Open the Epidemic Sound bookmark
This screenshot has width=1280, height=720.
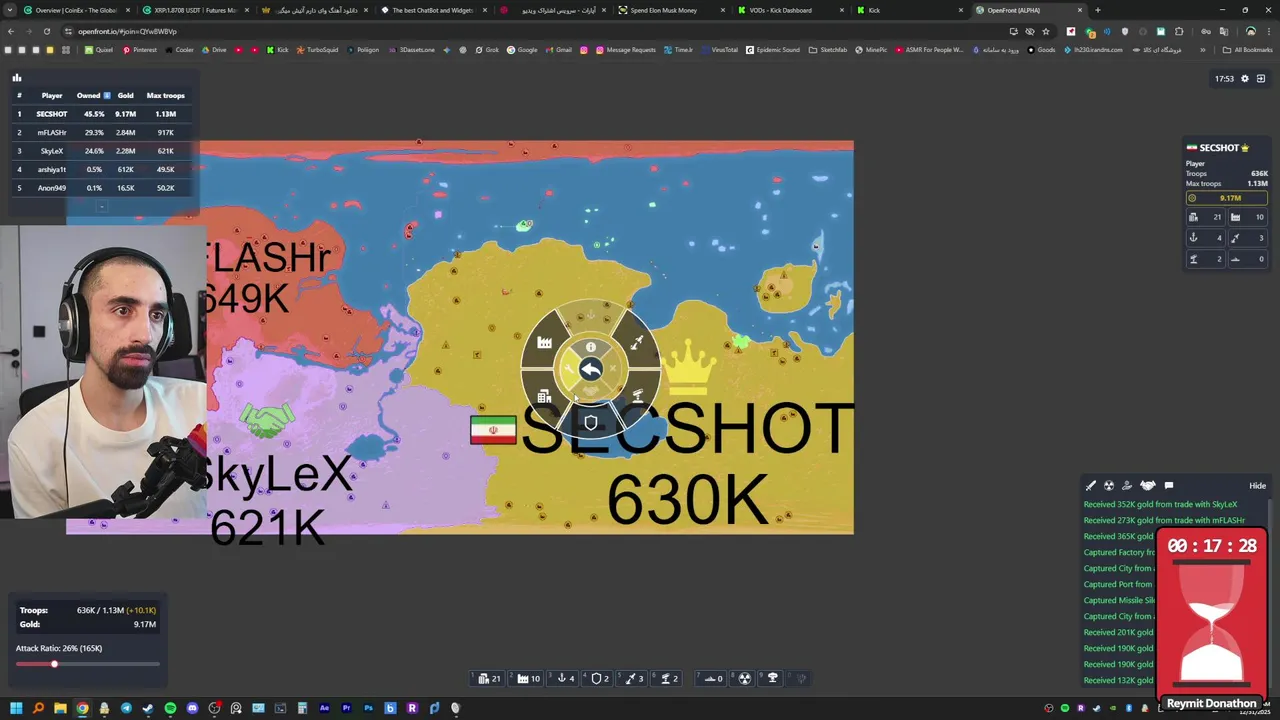[773, 50]
